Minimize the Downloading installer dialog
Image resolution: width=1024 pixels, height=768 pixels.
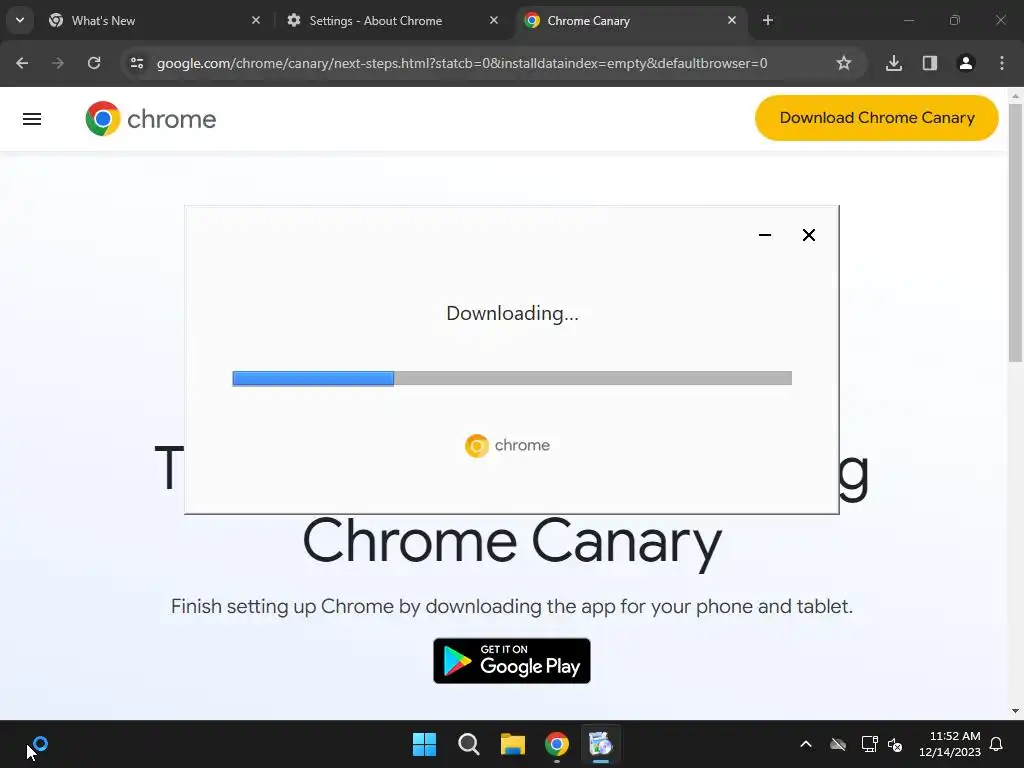pyautogui.click(x=765, y=235)
